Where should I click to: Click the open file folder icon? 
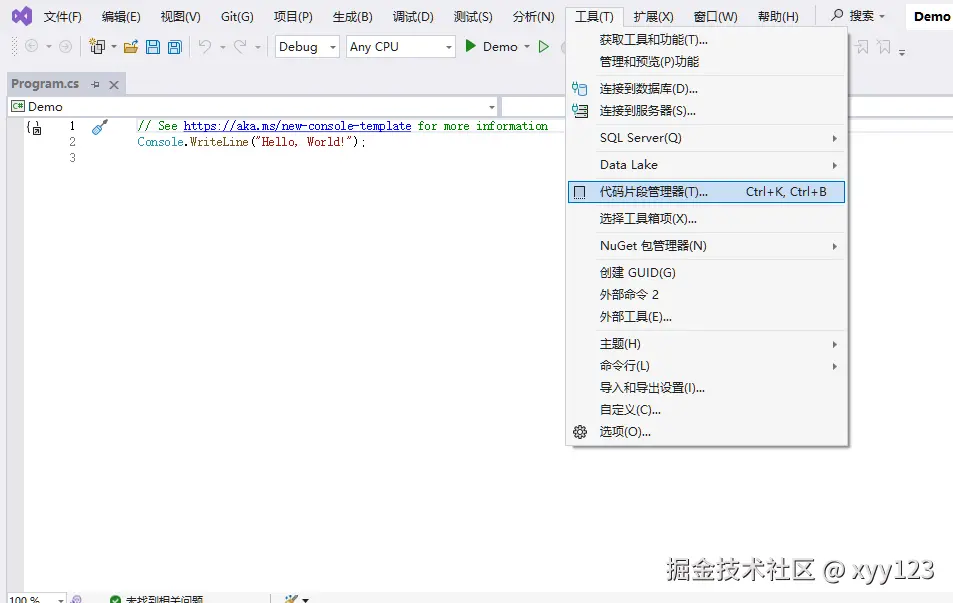(131, 47)
